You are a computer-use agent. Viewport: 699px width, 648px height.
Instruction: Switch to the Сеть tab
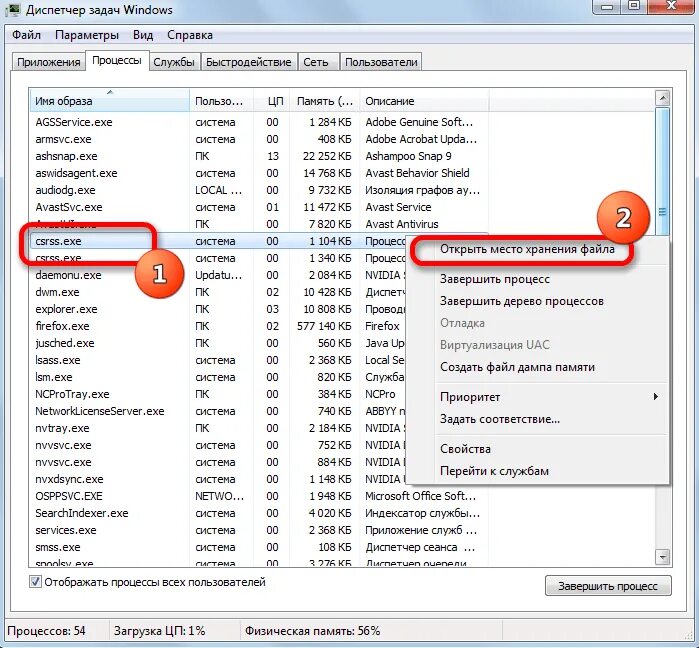316,62
